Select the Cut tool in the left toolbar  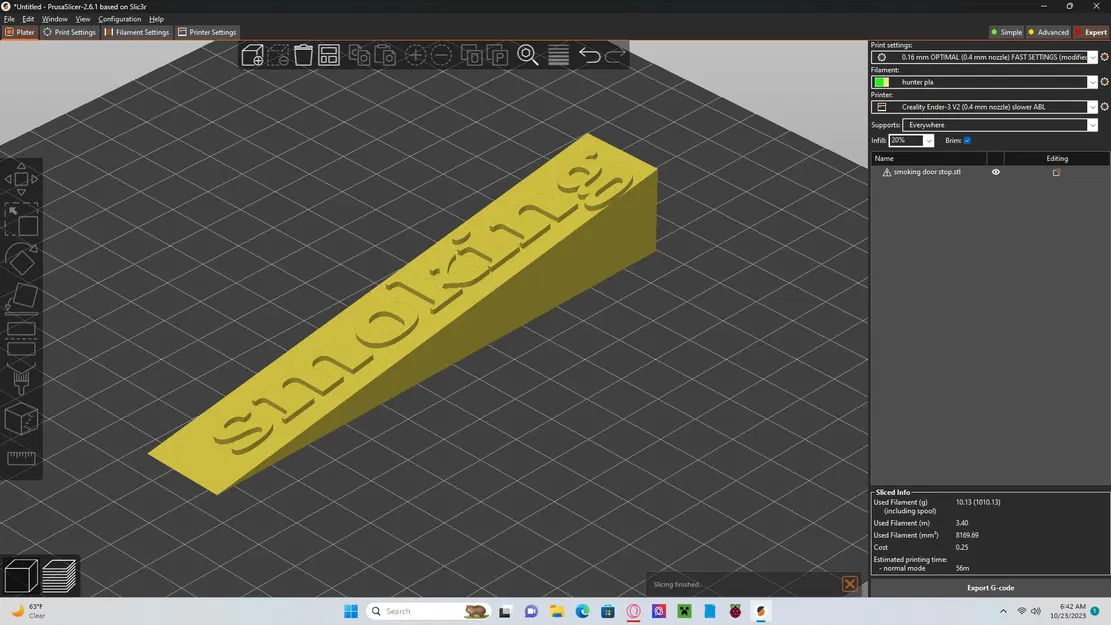point(21,339)
